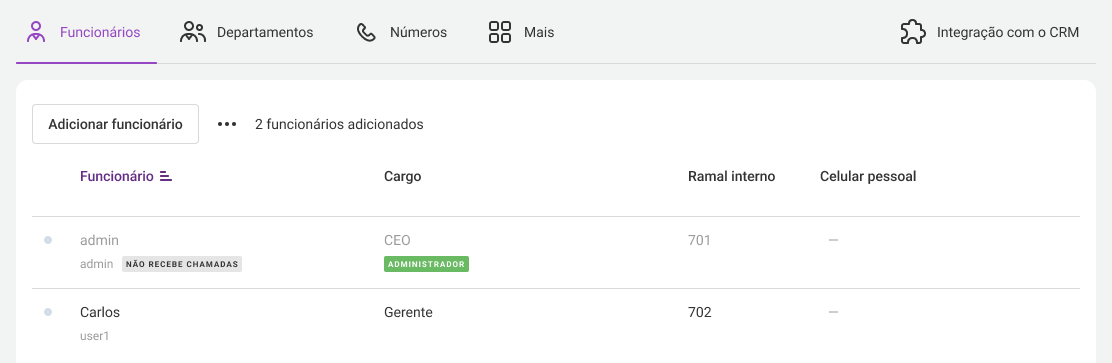Switch to the Departamentos tab
The image size is (1112, 363).
[246, 32]
